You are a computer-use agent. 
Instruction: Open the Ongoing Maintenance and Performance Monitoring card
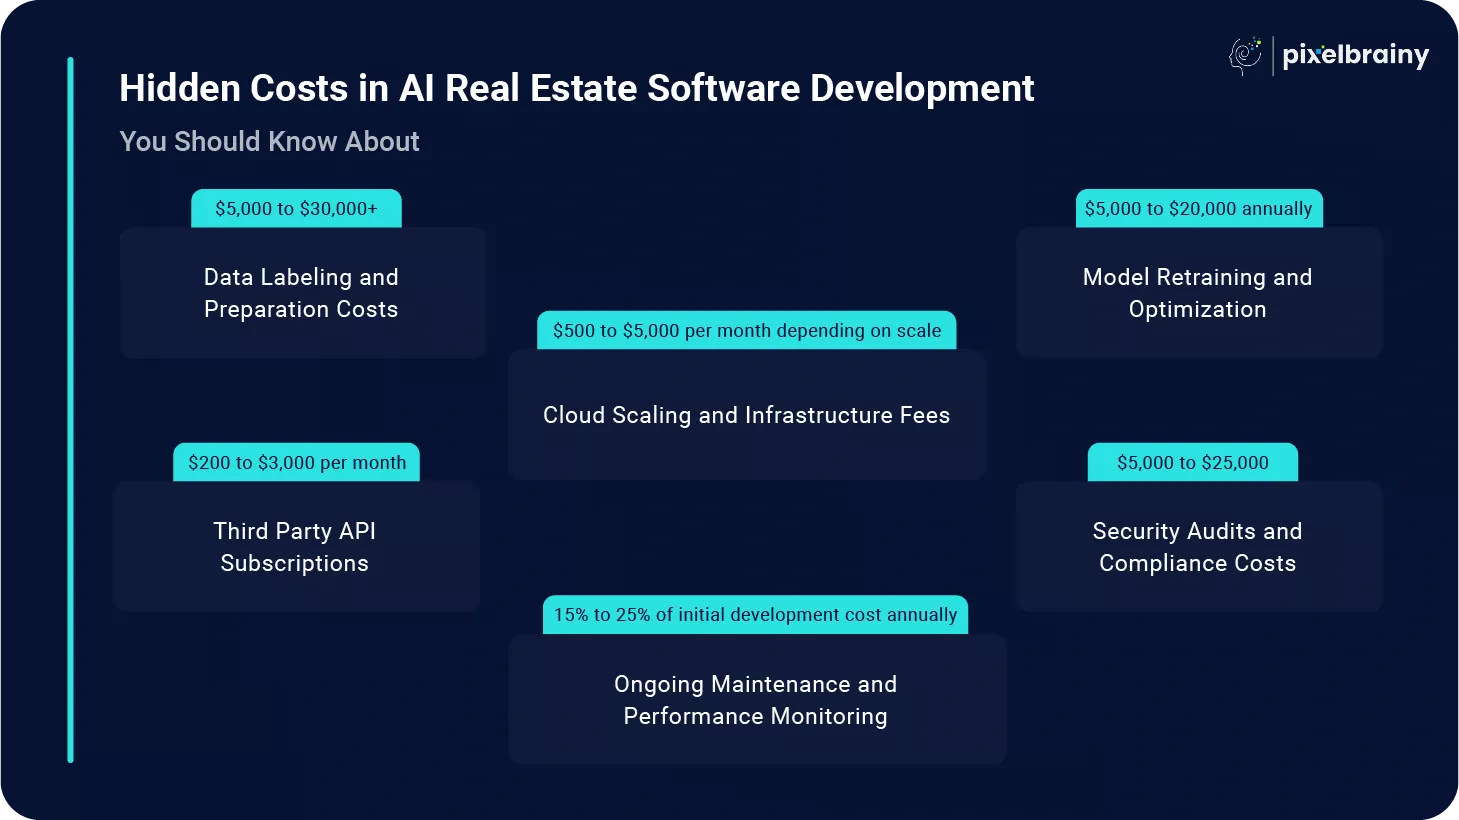click(756, 700)
